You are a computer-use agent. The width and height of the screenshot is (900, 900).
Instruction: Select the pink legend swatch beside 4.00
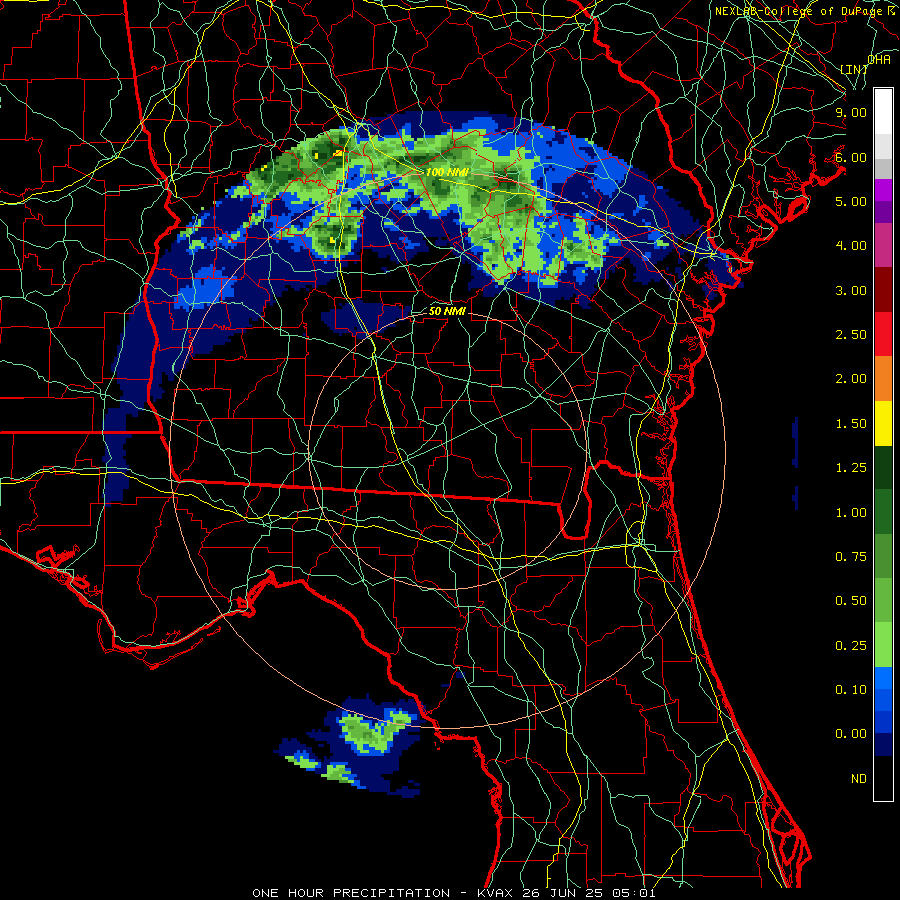point(883,246)
